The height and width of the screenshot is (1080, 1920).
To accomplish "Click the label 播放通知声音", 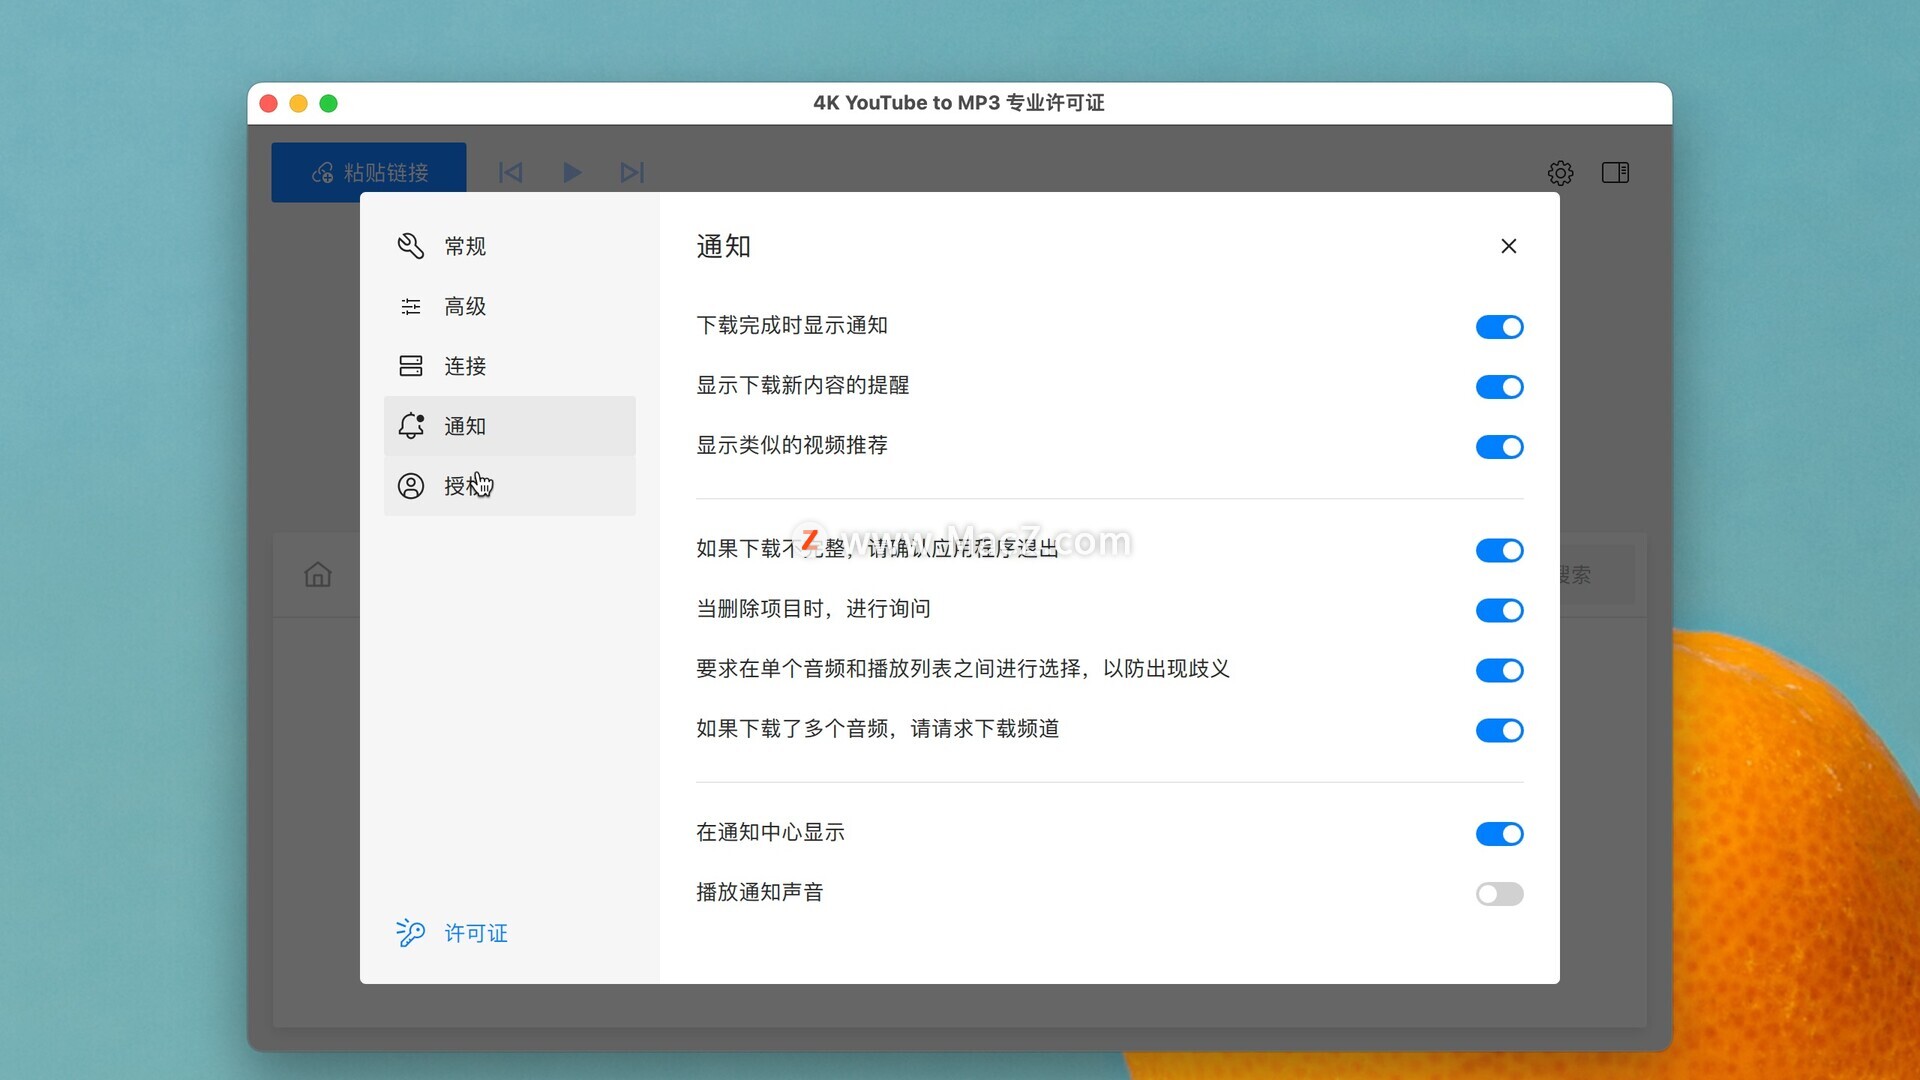I will [x=760, y=892].
